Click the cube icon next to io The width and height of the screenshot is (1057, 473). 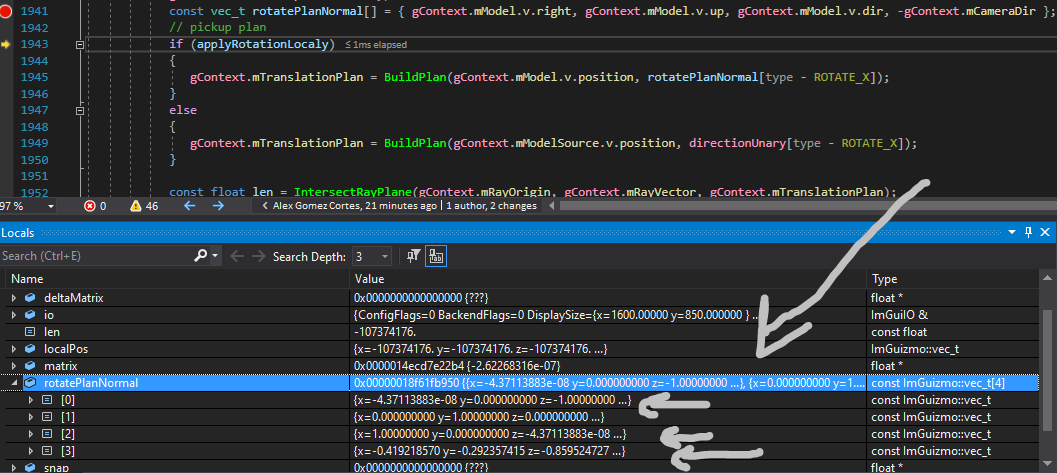(30, 315)
